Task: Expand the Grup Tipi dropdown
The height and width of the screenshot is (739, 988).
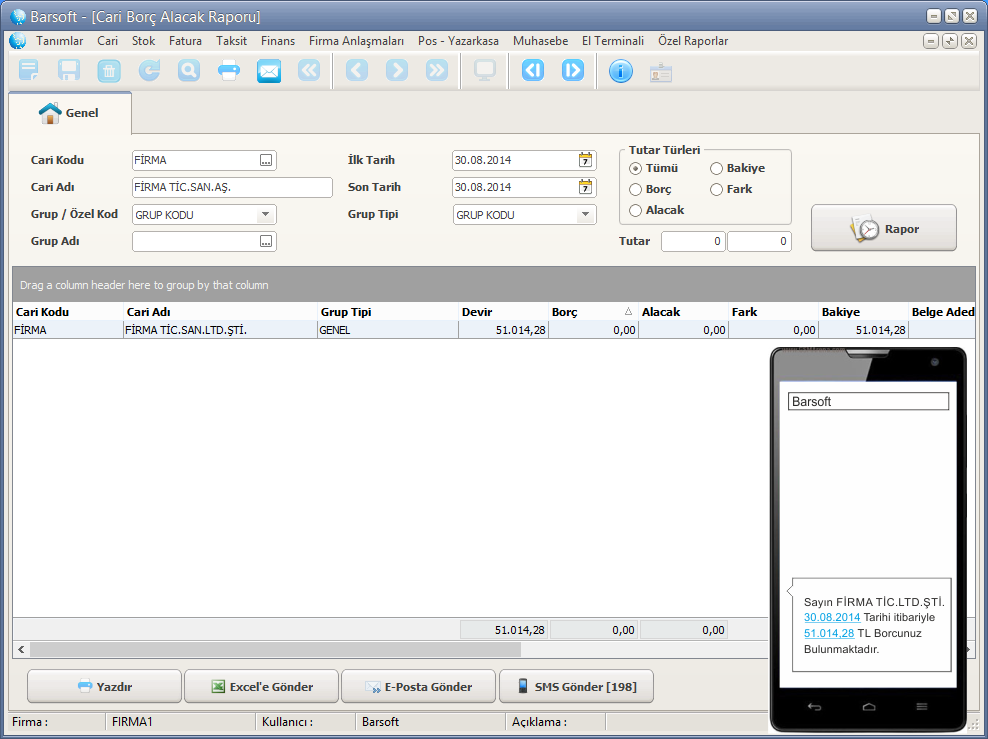Action: [585, 214]
